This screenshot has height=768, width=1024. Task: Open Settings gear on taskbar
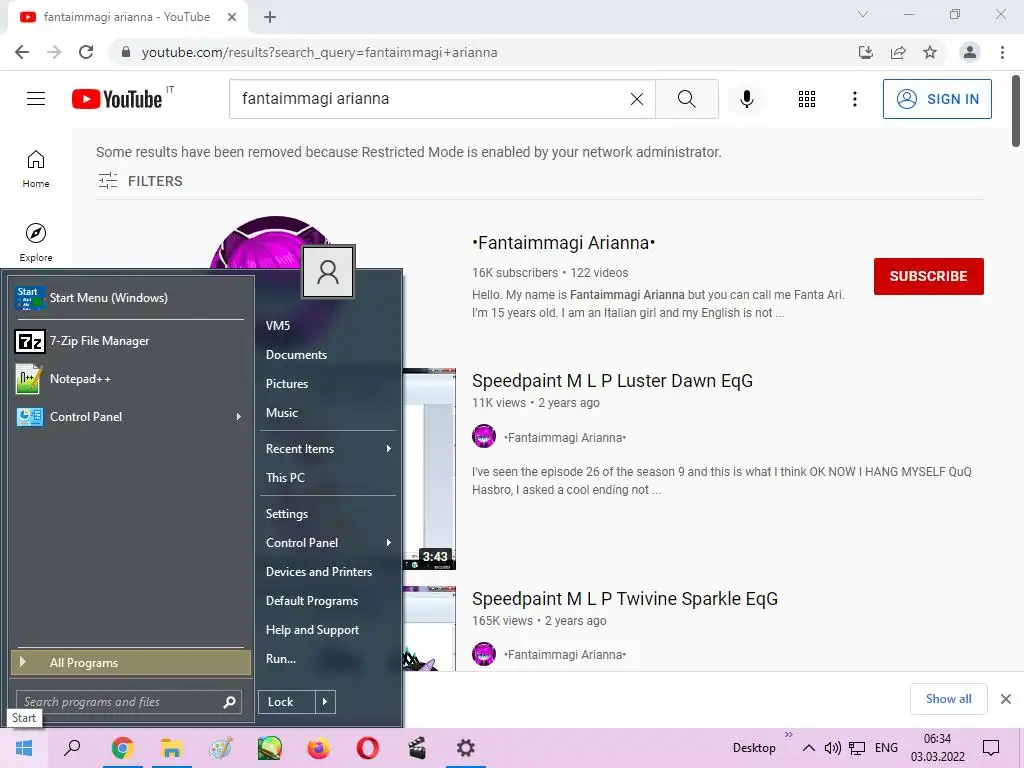click(465, 748)
